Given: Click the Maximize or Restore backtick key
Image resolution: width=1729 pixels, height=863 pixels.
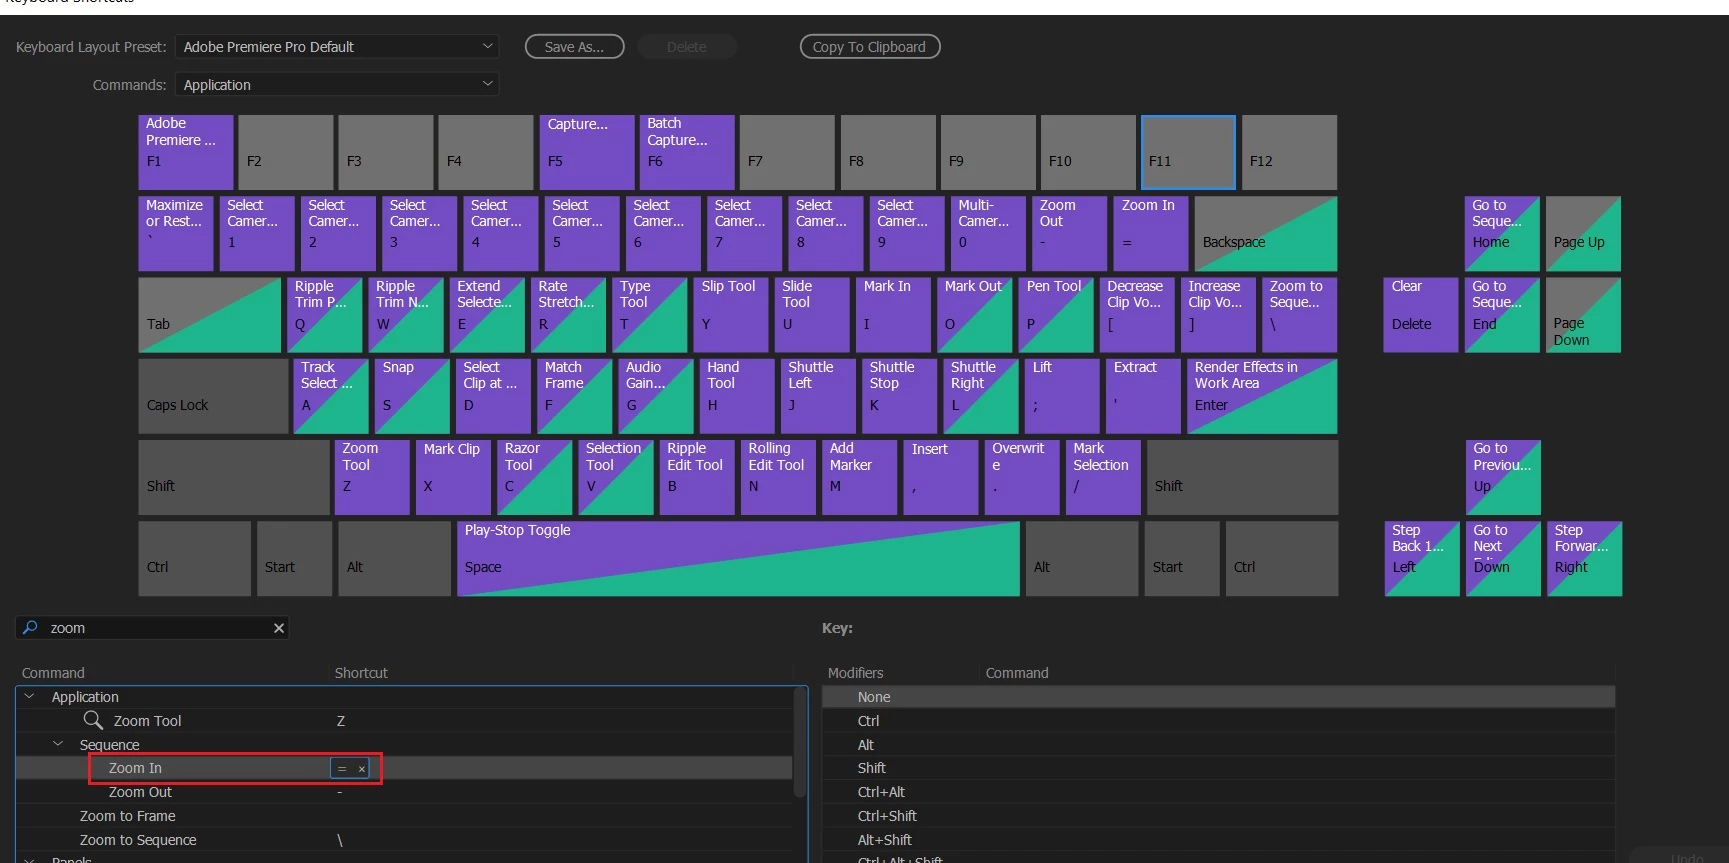Looking at the screenshot, I should [175, 233].
